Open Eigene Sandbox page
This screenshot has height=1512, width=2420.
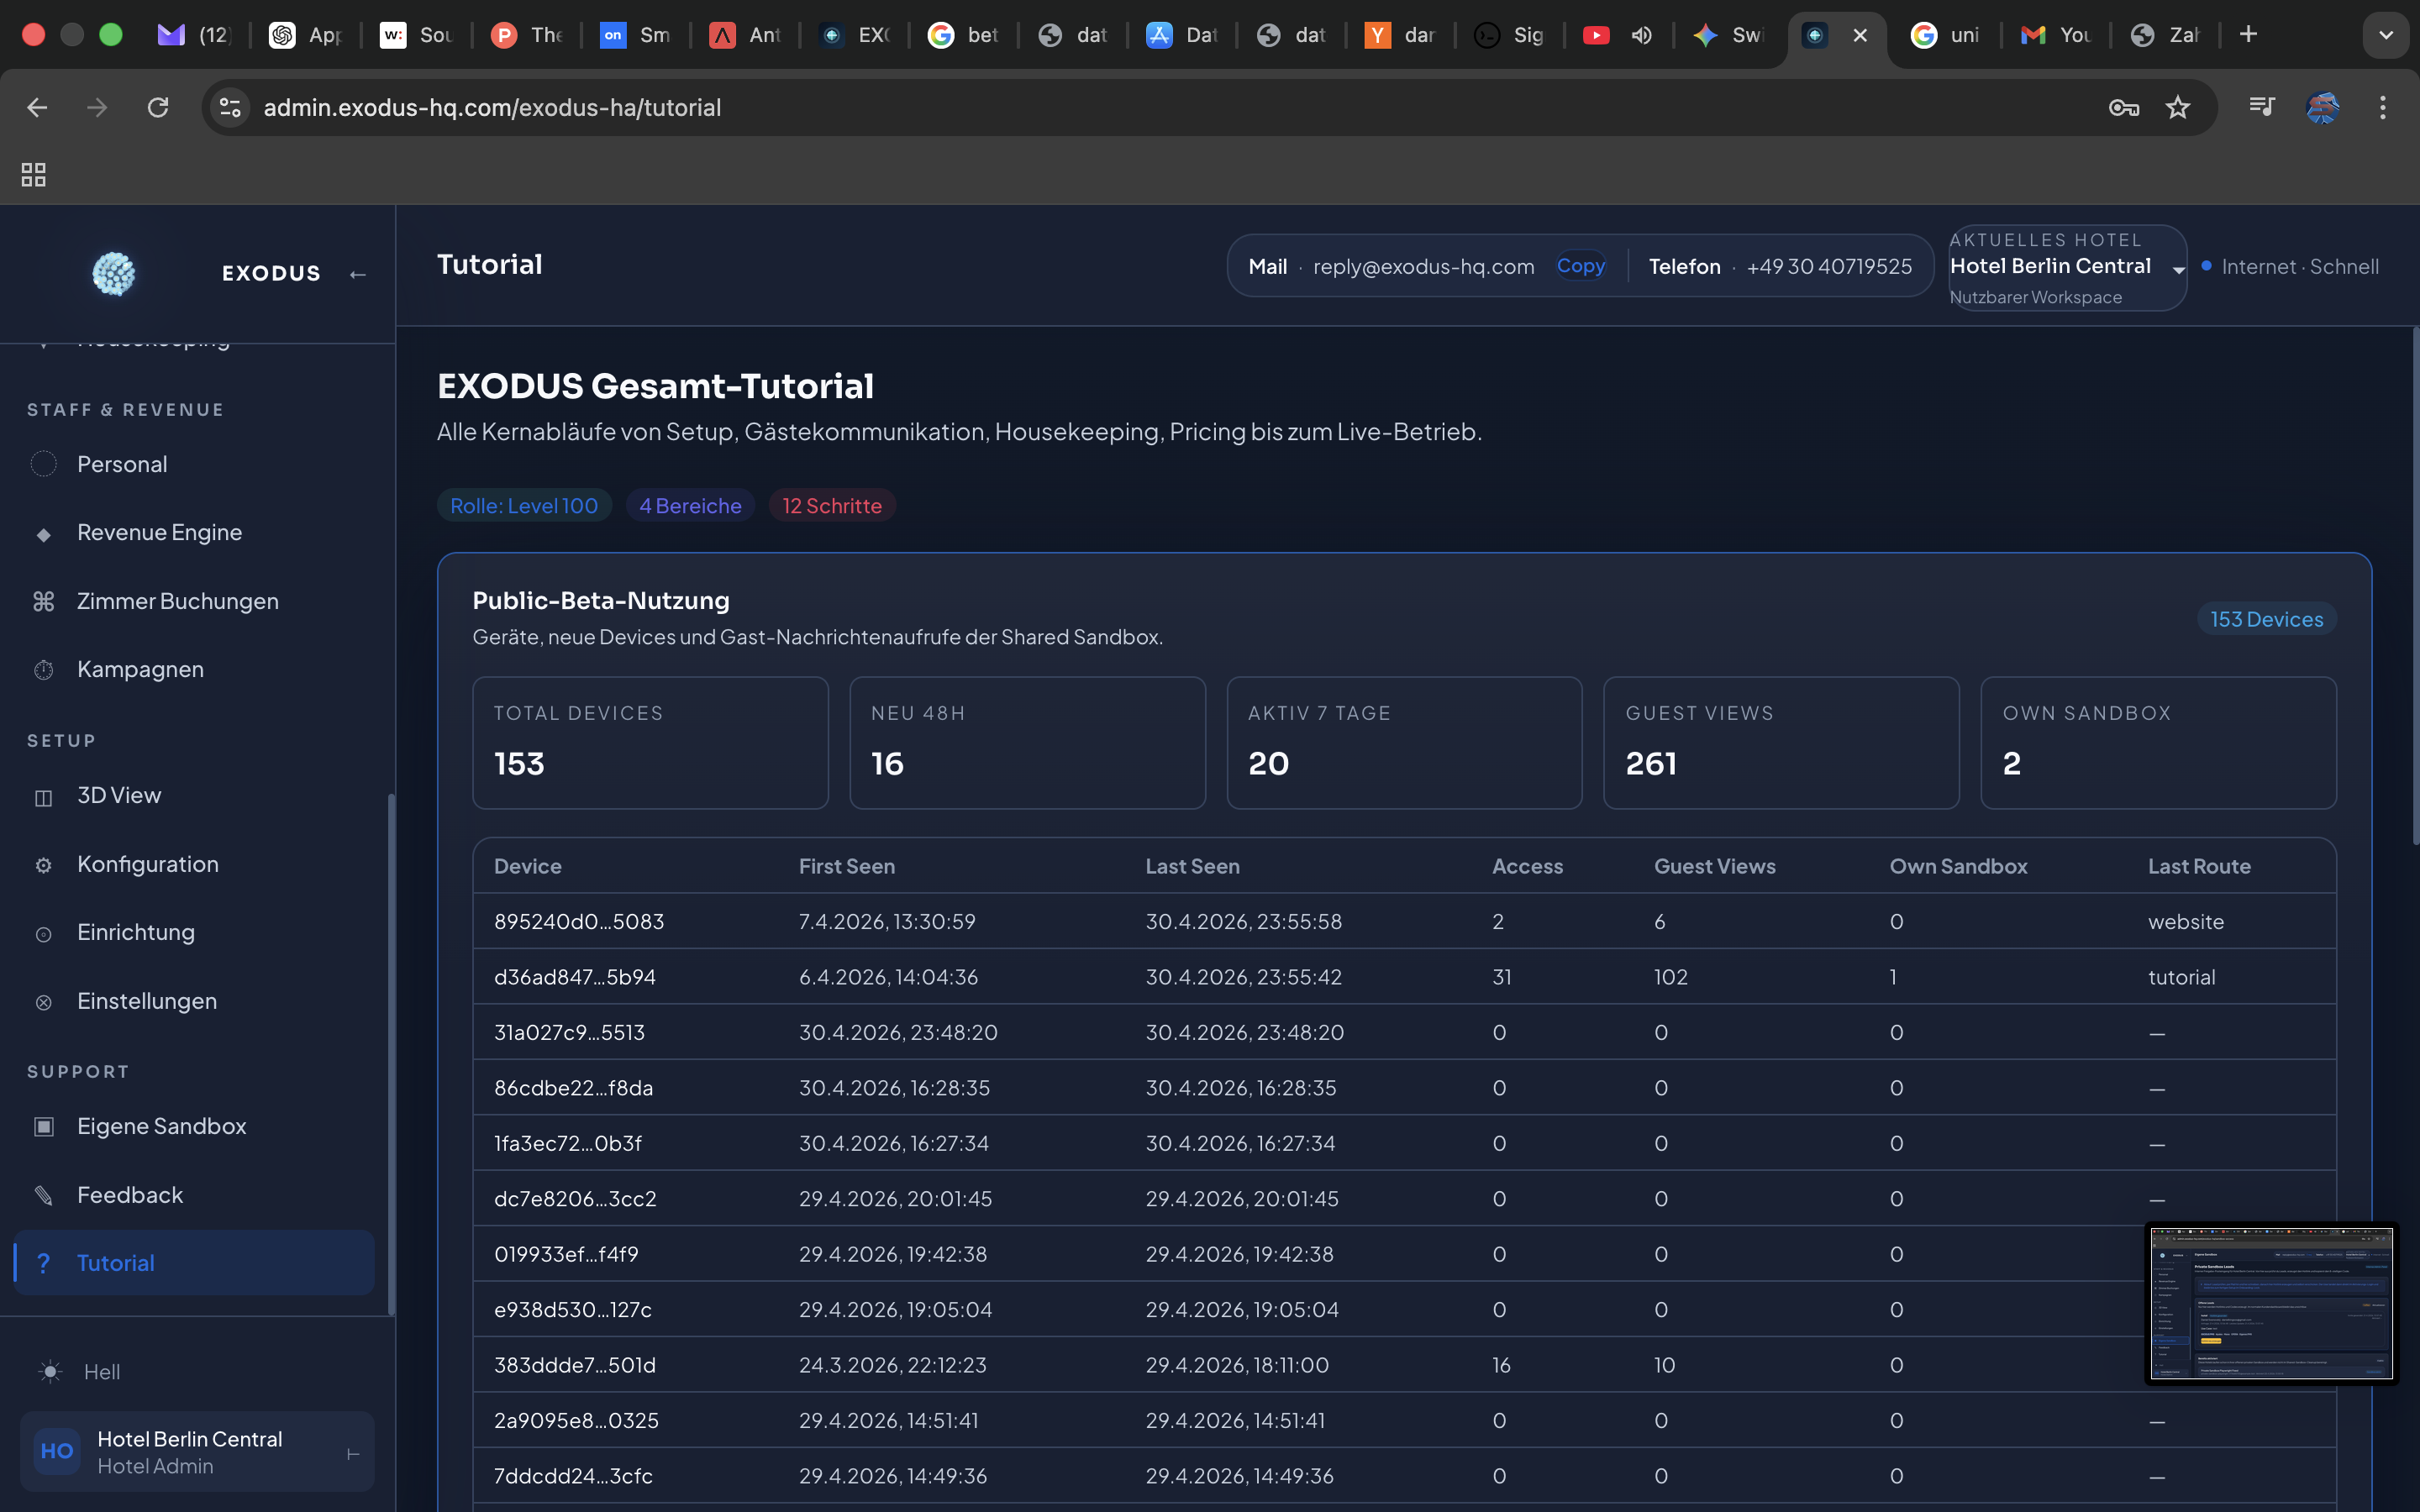point(161,1126)
